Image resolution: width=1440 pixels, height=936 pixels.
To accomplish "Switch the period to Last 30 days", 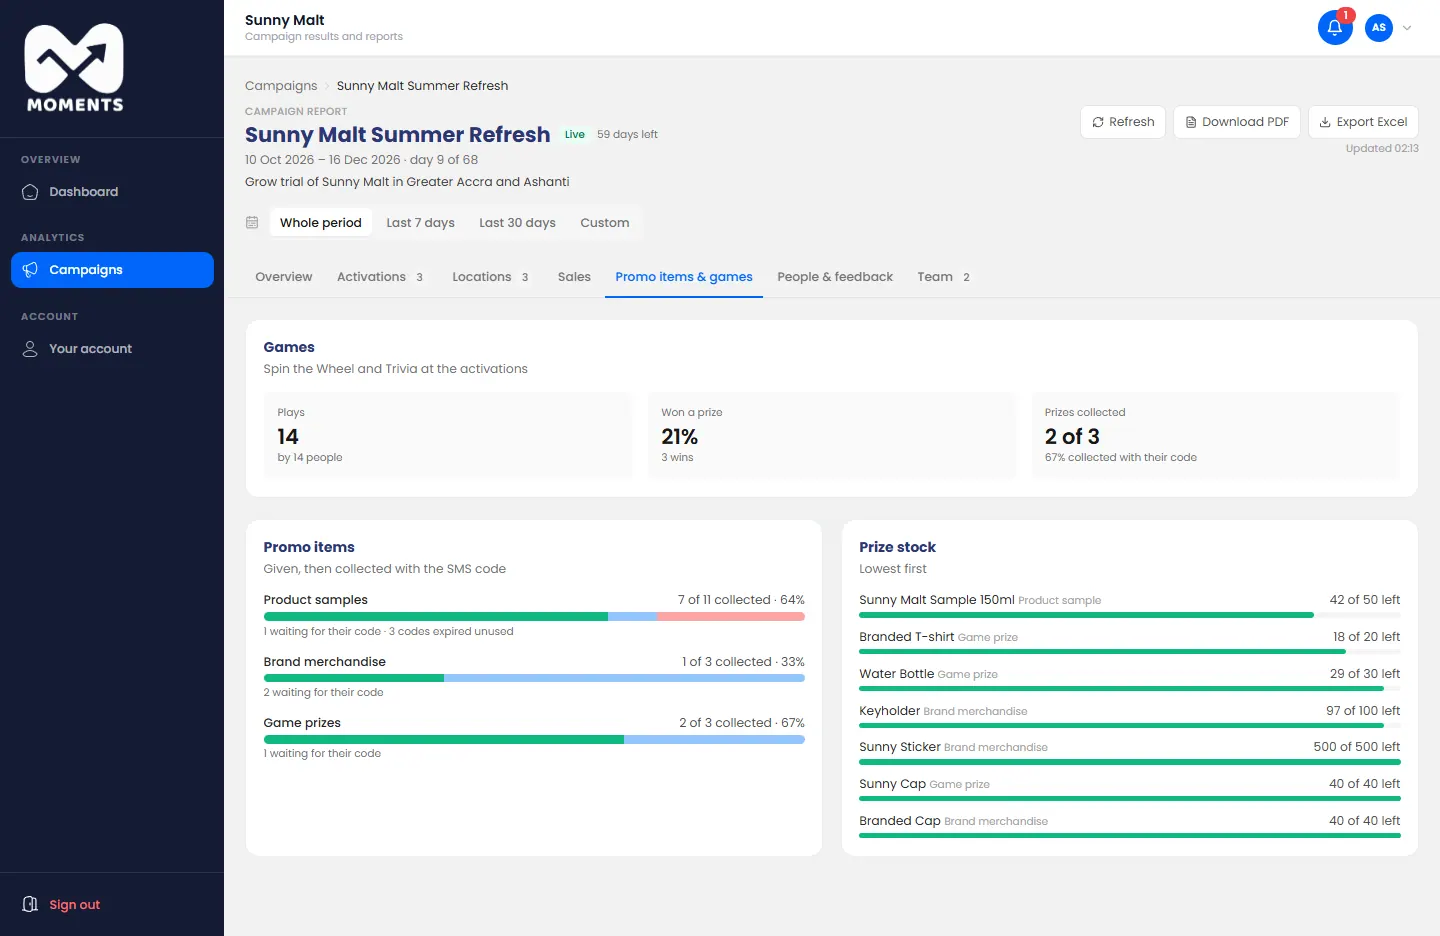I will click(x=517, y=223).
